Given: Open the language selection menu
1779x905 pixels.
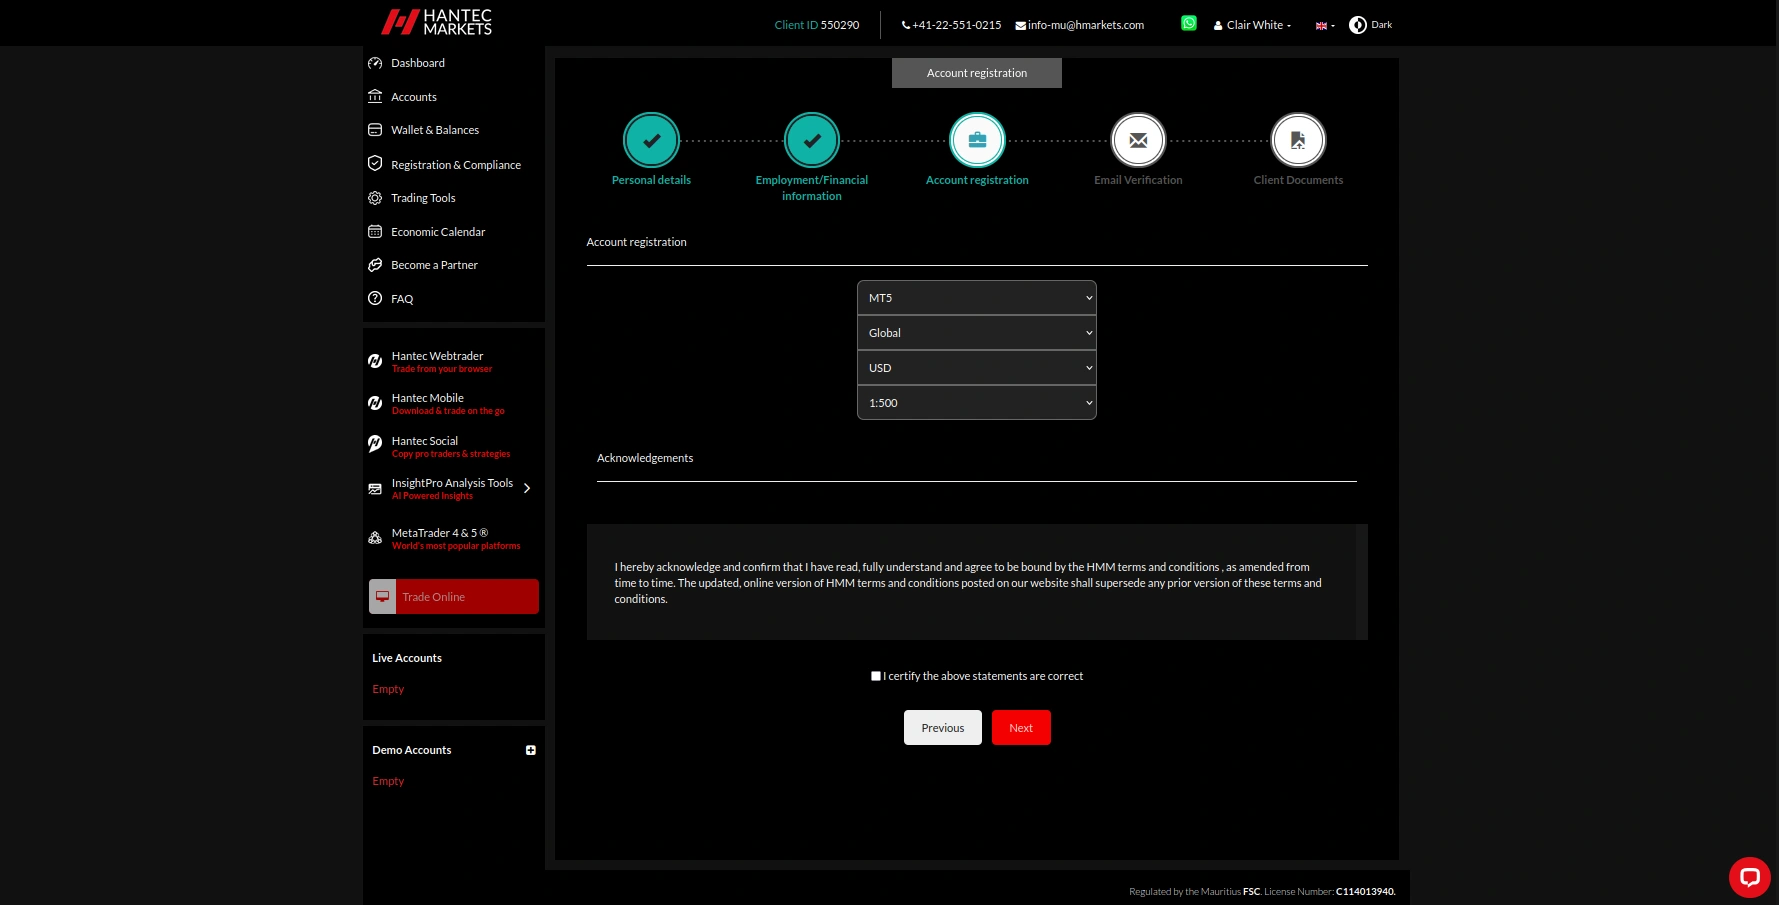Looking at the screenshot, I should coord(1322,24).
